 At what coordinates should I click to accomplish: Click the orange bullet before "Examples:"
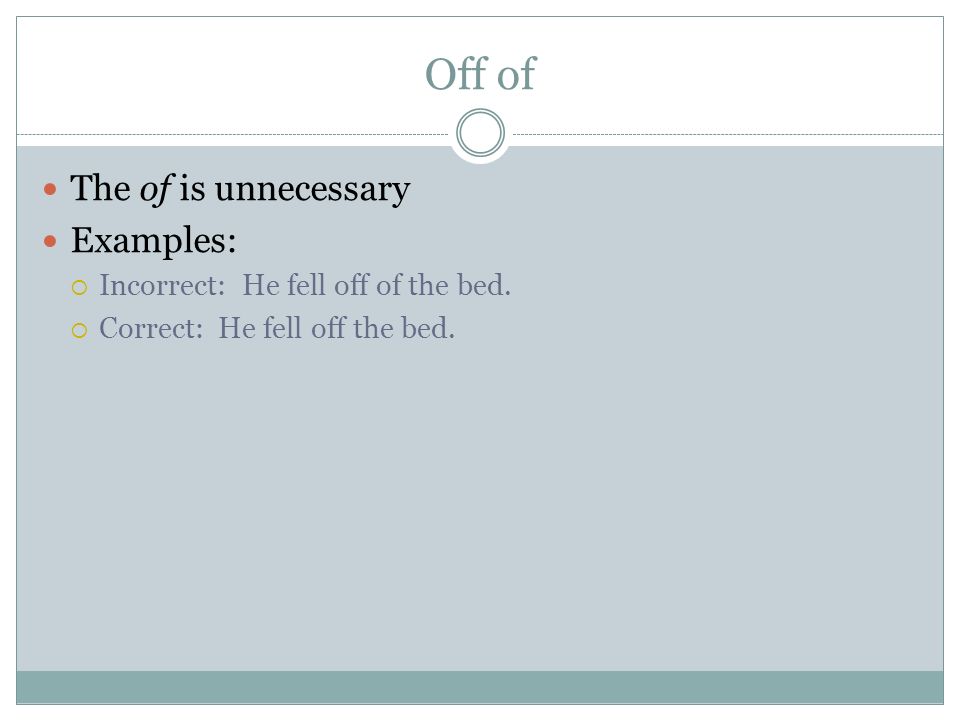click(50, 241)
